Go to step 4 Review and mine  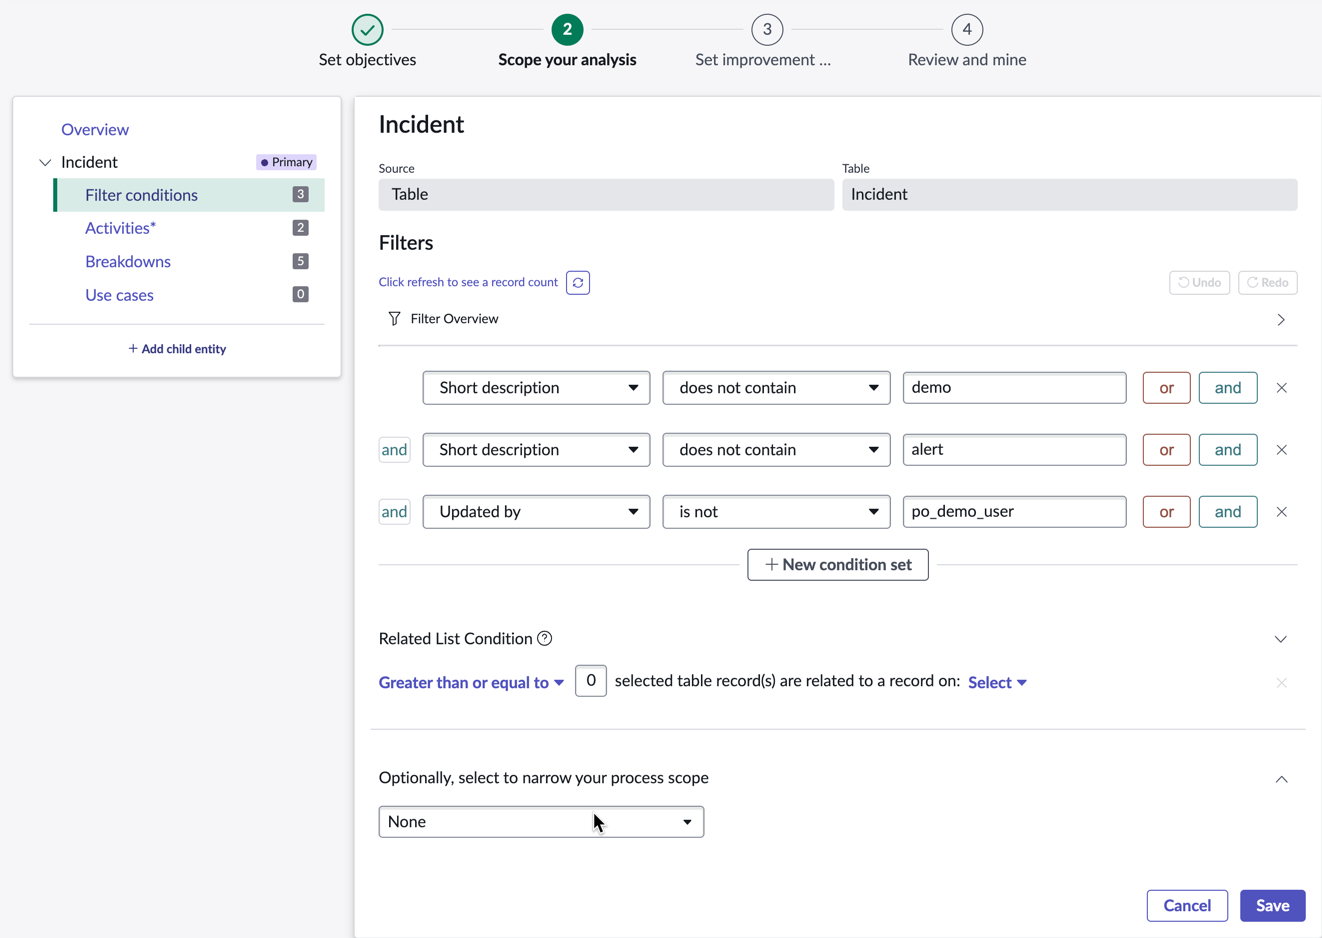click(x=967, y=29)
